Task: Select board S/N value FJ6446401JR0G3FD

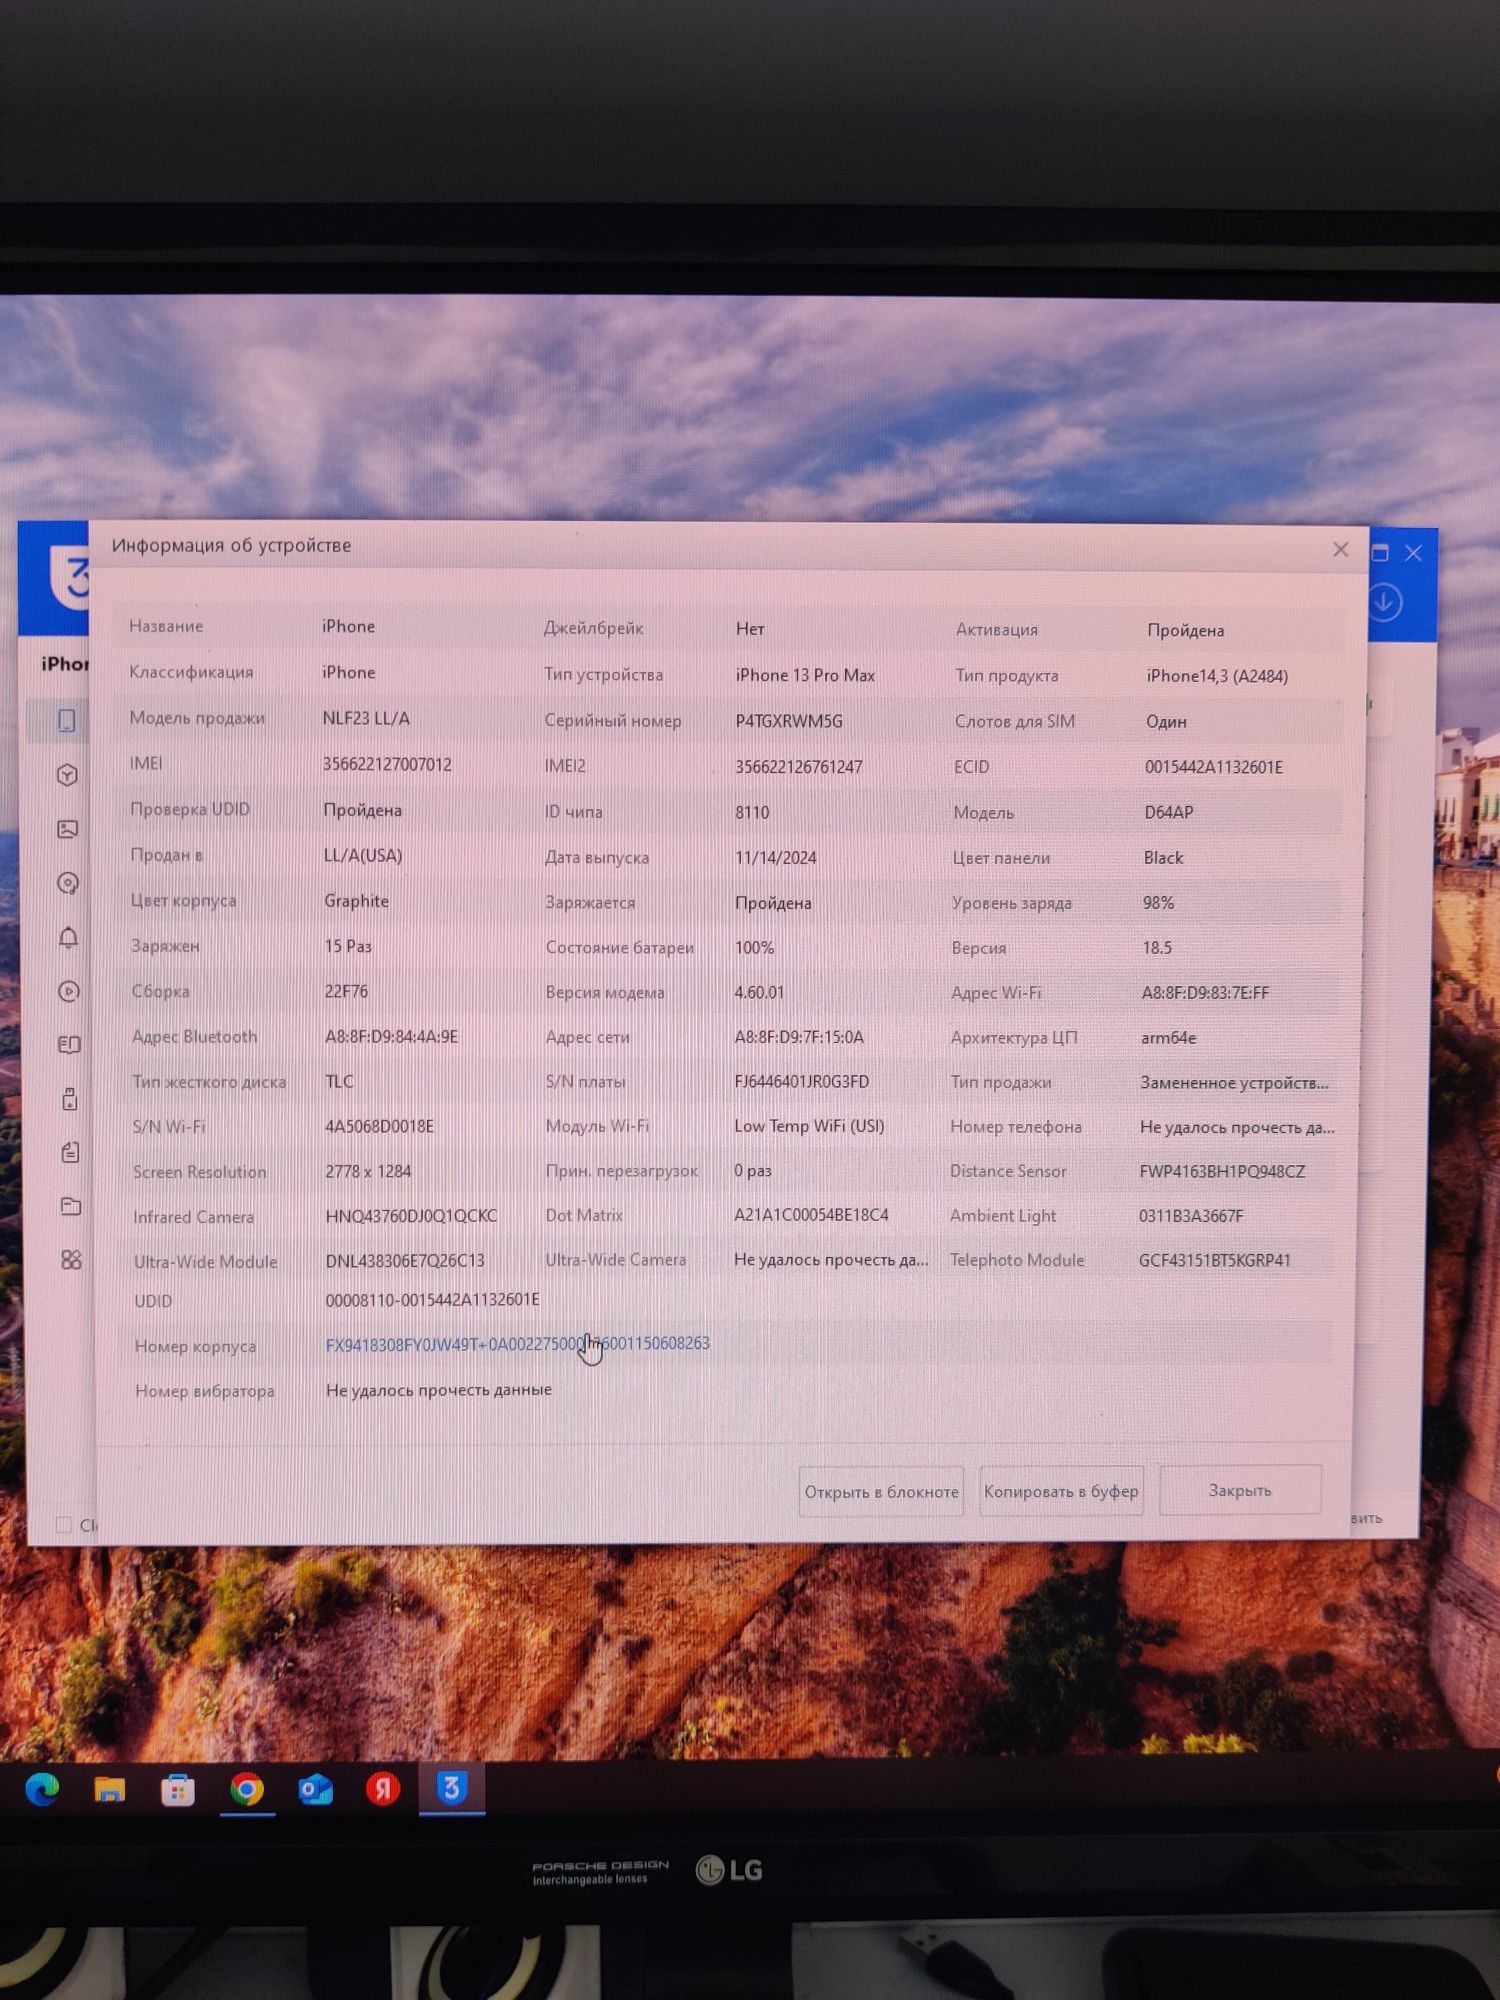Action: (801, 1082)
